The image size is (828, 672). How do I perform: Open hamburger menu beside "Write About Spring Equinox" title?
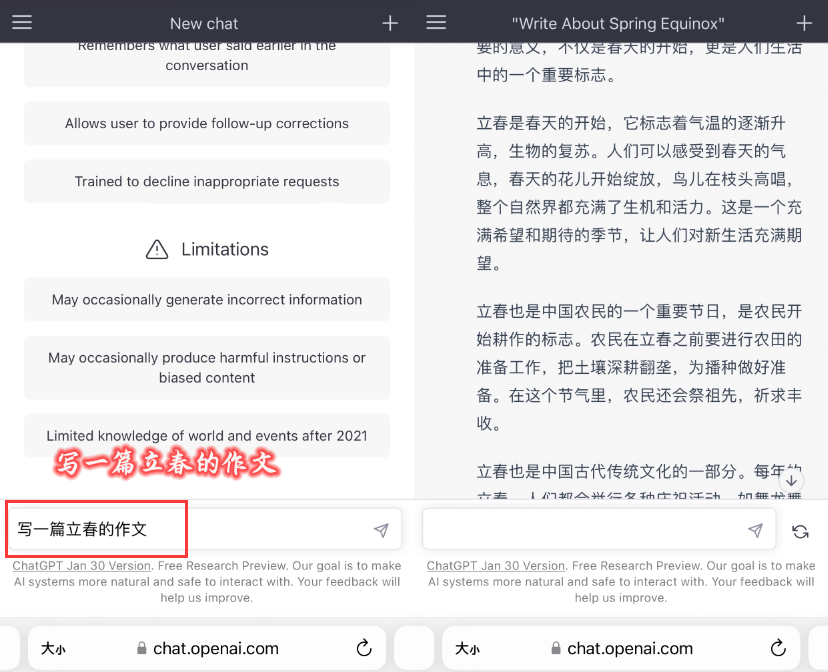click(436, 22)
